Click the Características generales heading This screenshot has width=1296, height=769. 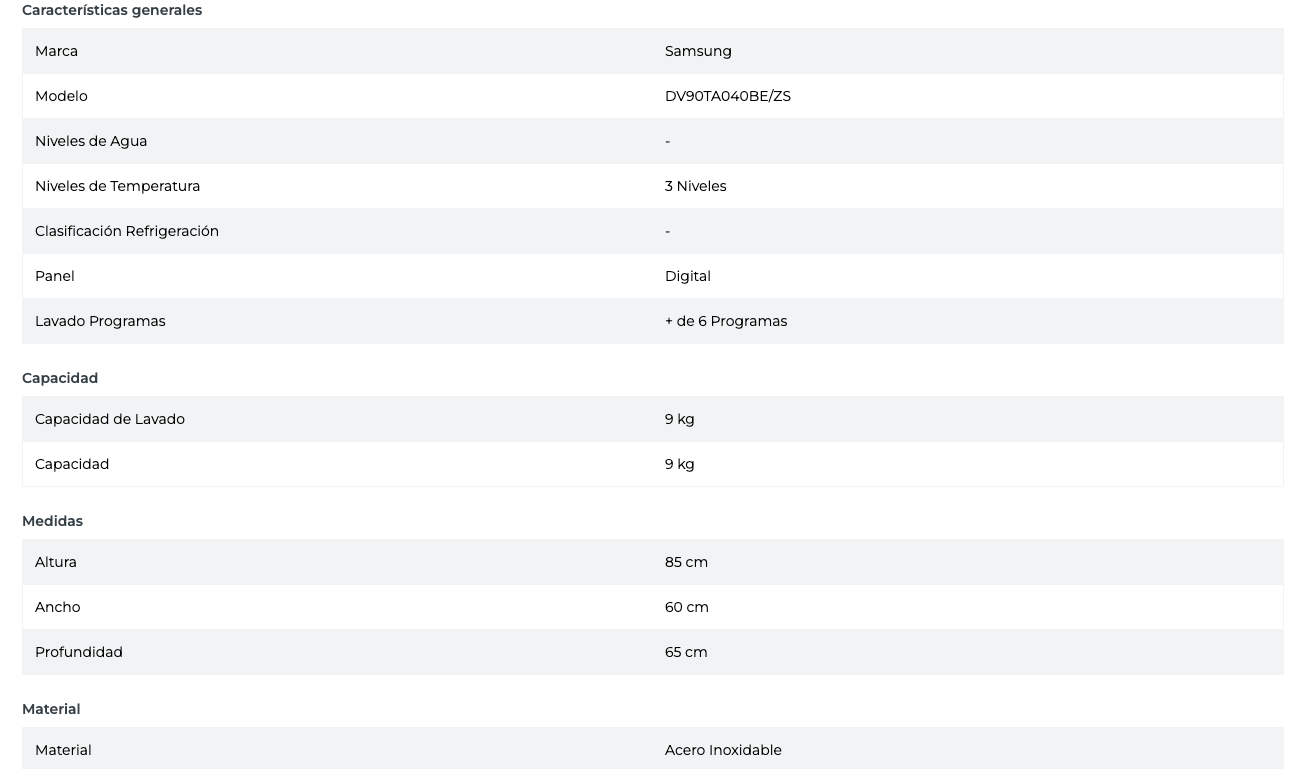tap(112, 10)
